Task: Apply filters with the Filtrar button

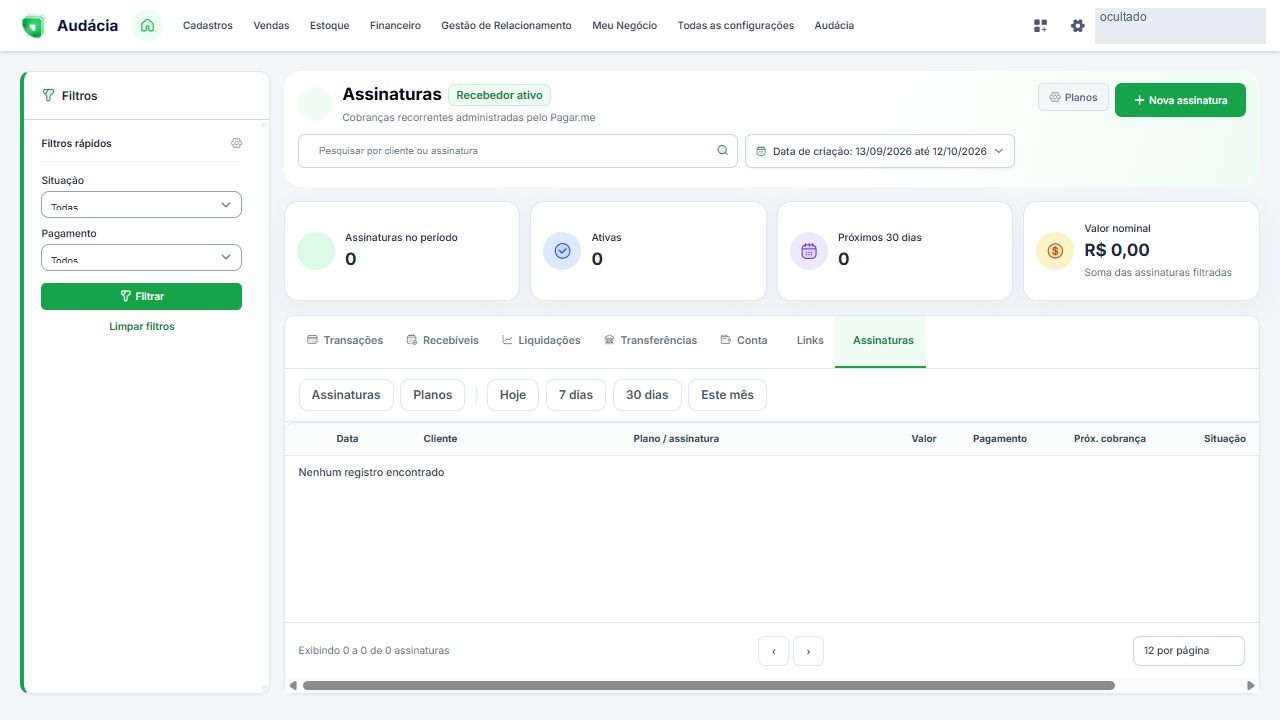Action: (x=141, y=296)
